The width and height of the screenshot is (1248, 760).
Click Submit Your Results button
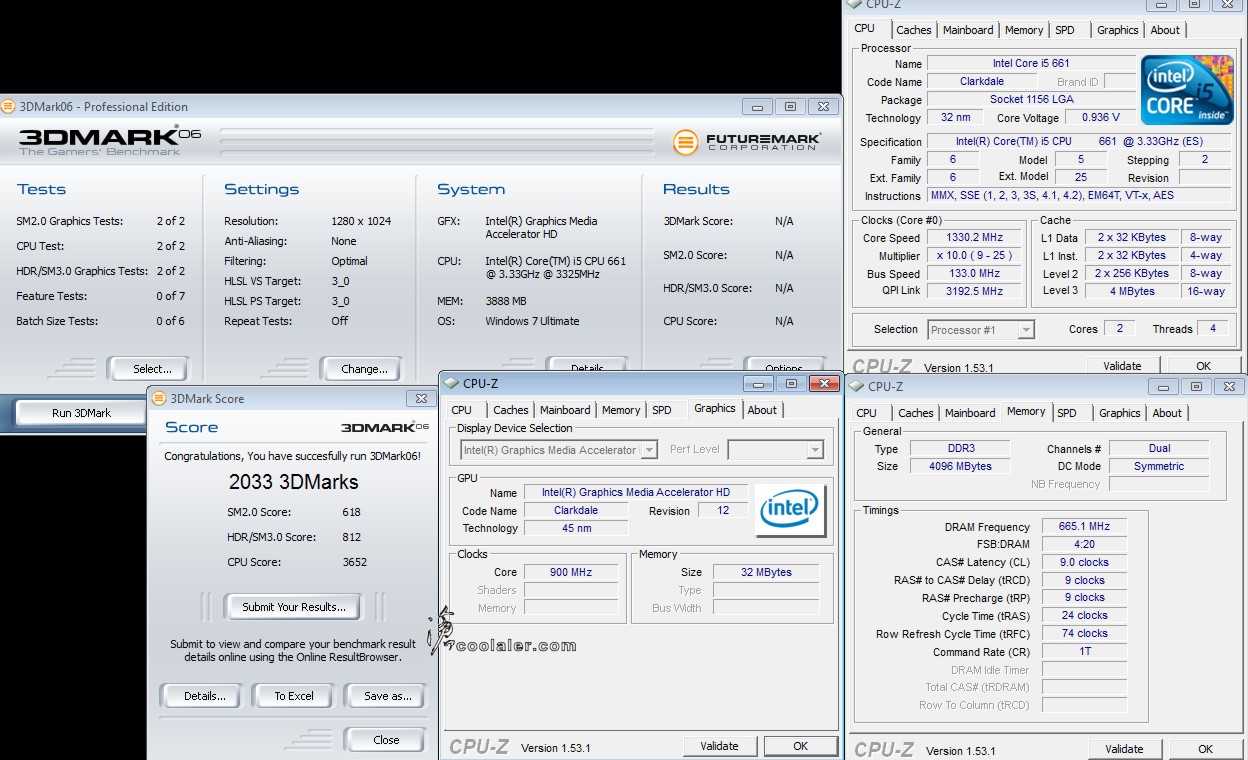pos(294,607)
